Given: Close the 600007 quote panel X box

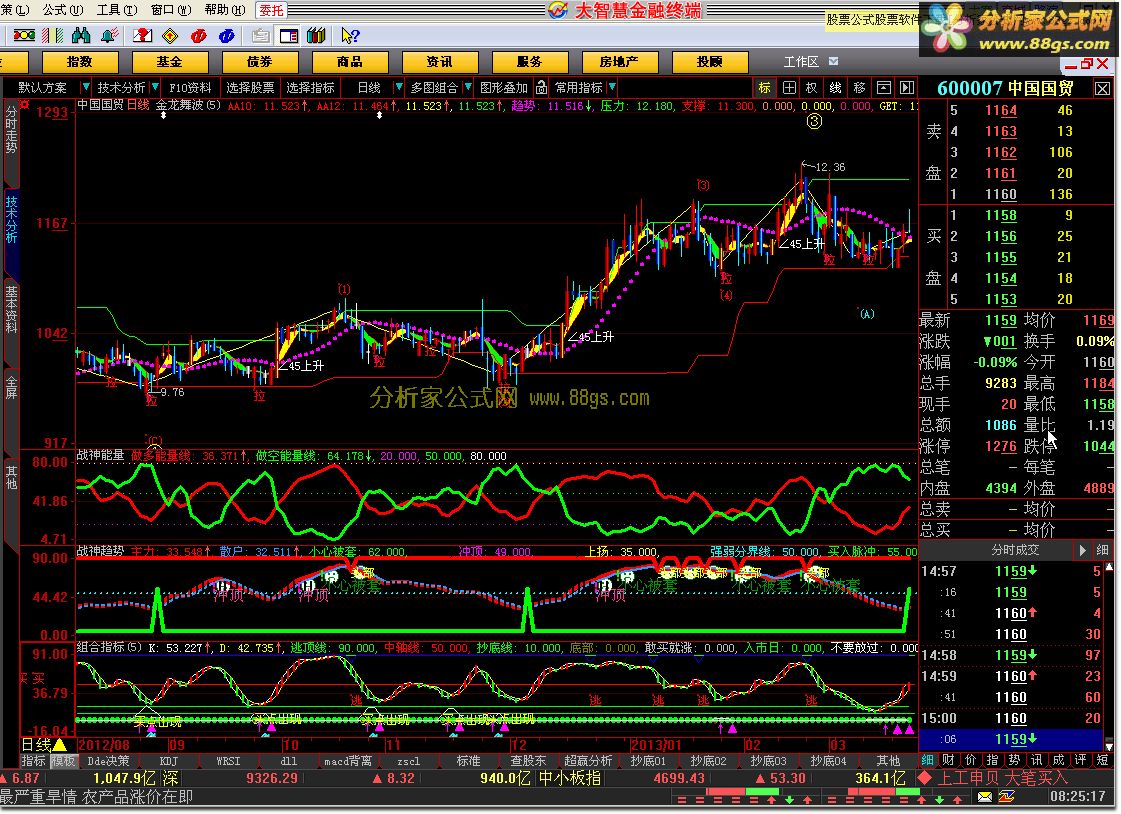Looking at the screenshot, I should (x=1102, y=89).
